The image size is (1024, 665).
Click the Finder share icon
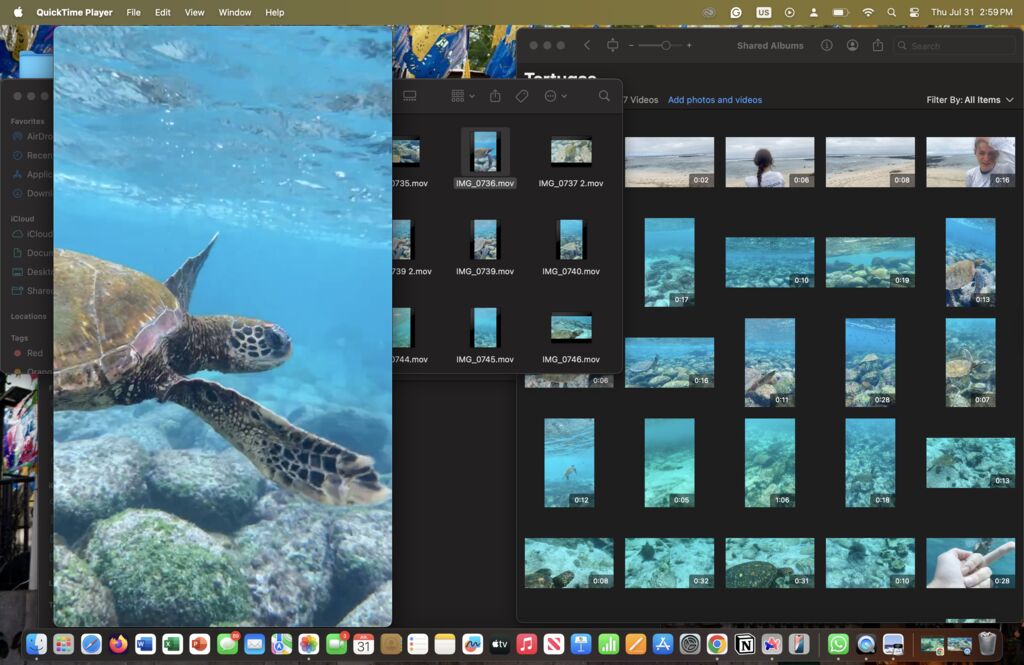[x=495, y=96]
